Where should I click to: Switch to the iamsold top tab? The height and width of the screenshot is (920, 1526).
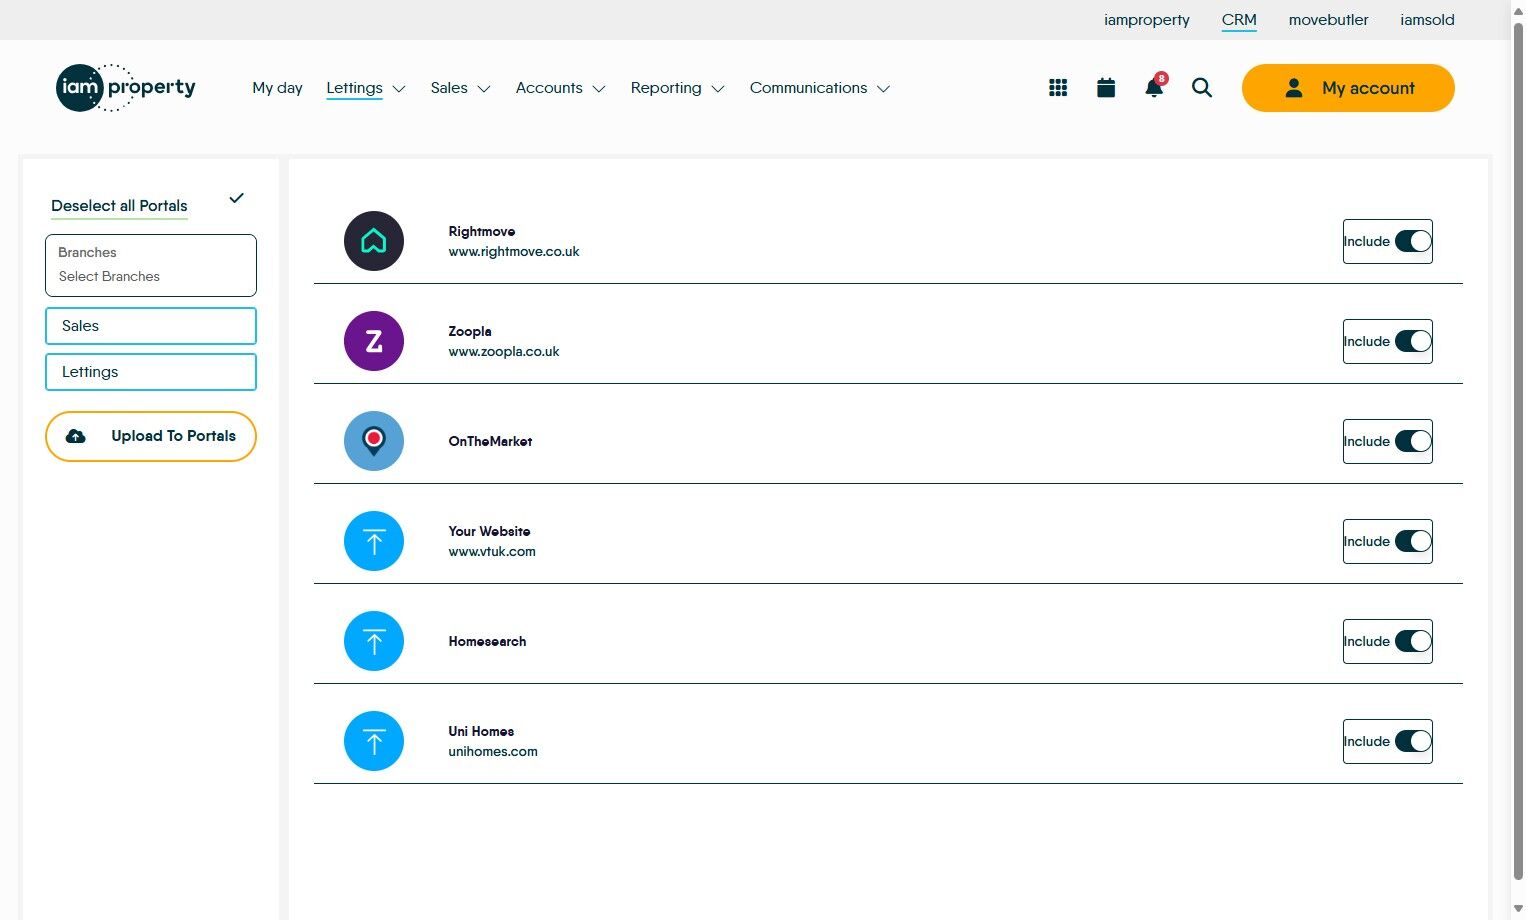pyautogui.click(x=1427, y=20)
